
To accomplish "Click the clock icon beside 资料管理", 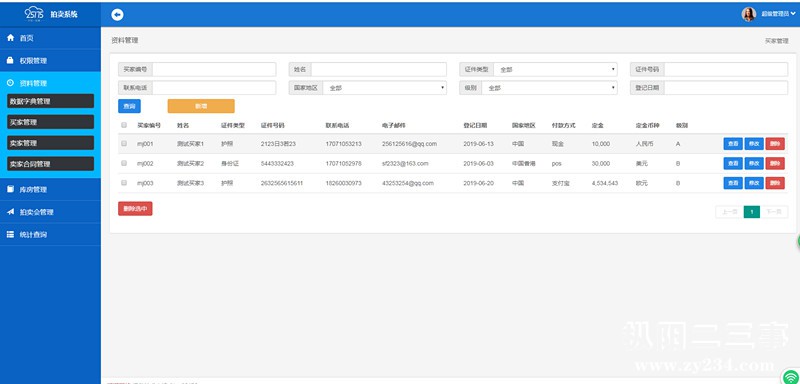I will 10,83.
